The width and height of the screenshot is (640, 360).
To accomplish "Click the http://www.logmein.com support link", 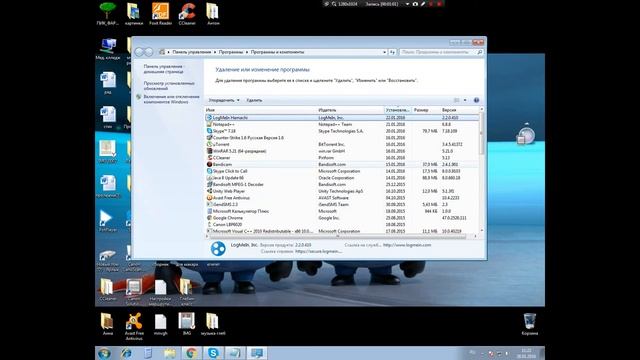I will pos(407,245).
